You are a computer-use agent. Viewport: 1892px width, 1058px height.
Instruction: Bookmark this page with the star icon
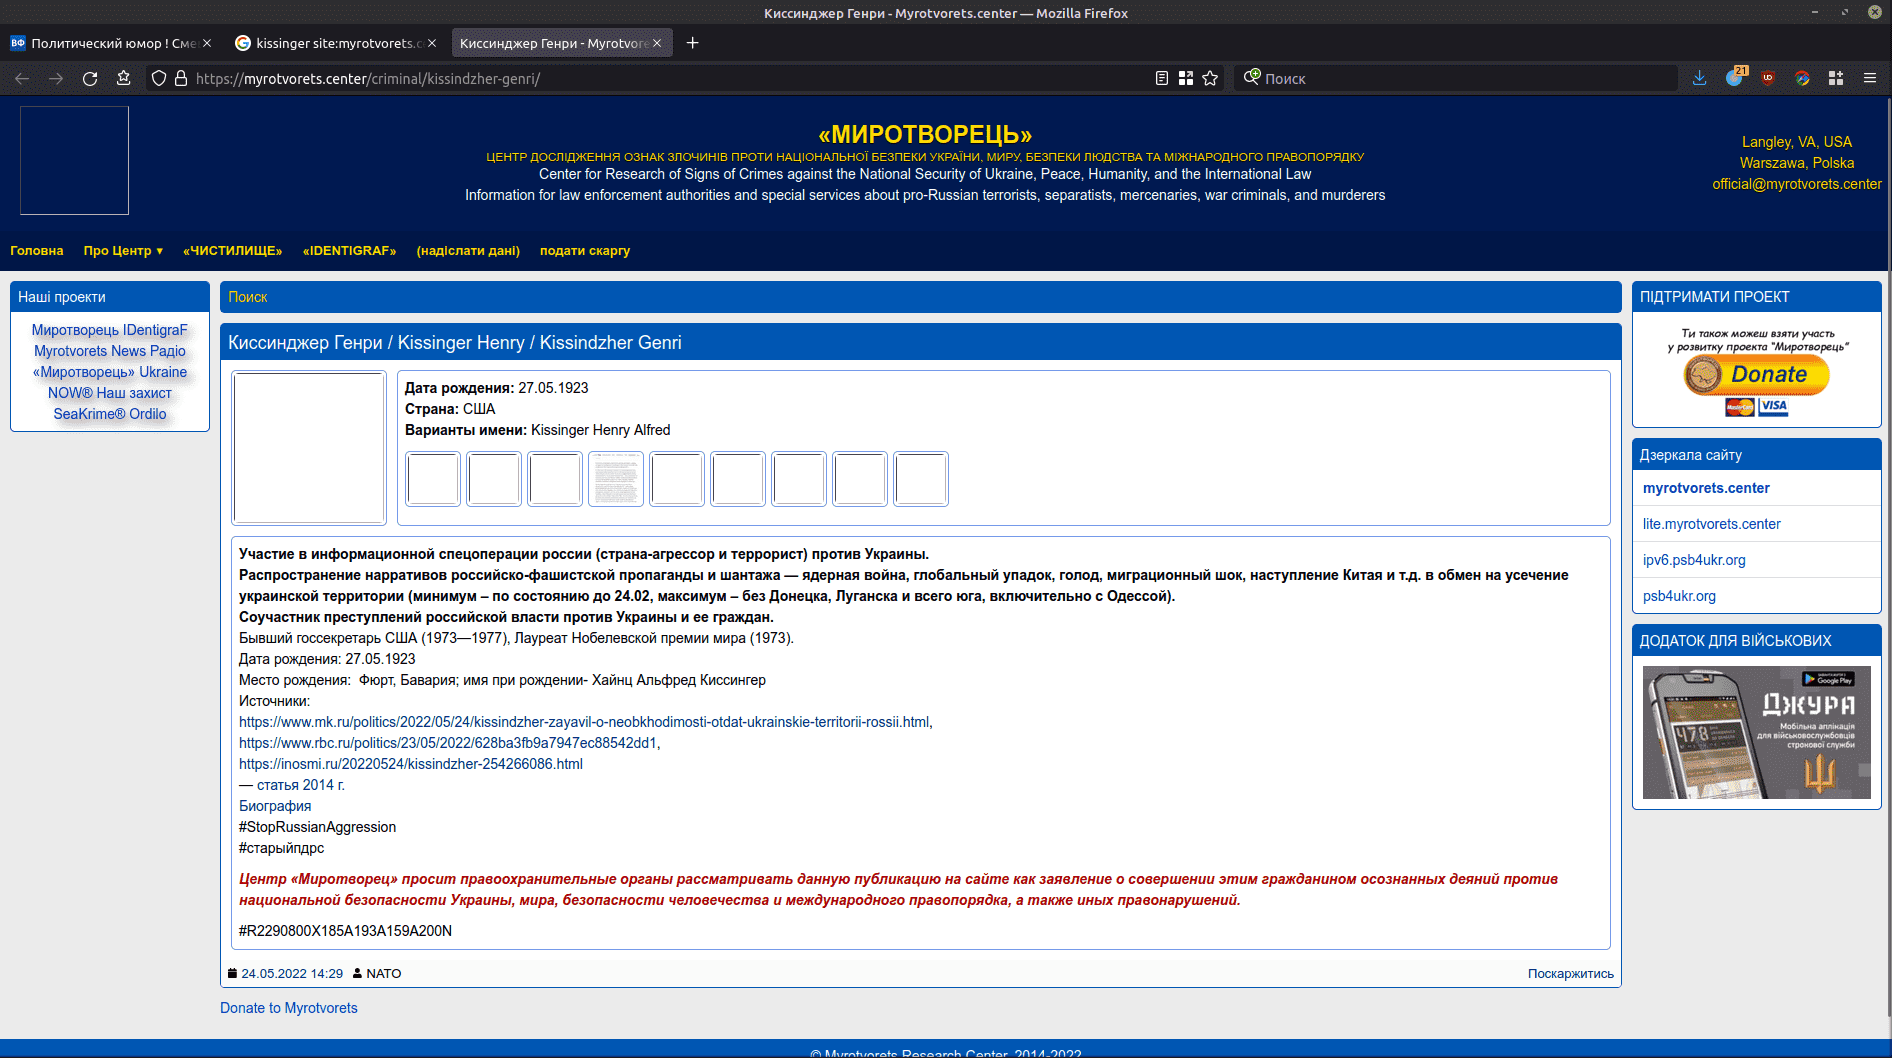(x=1210, y=78)
